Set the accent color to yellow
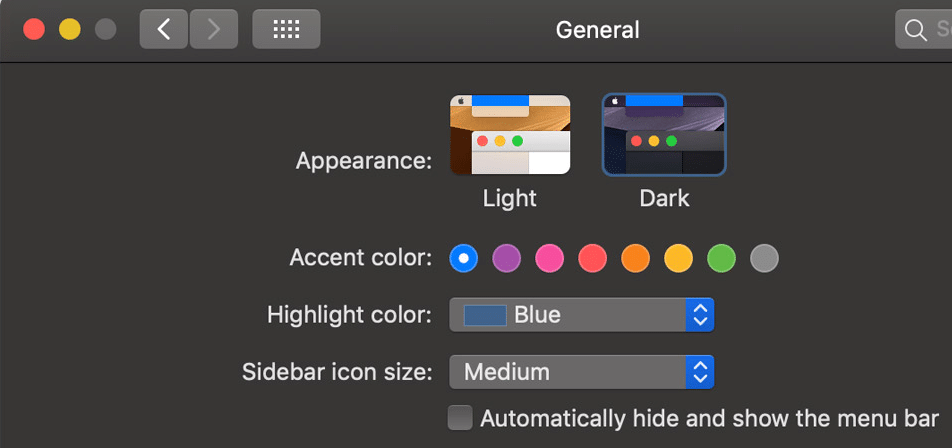 pyautogui.click(x=679, y=258)
